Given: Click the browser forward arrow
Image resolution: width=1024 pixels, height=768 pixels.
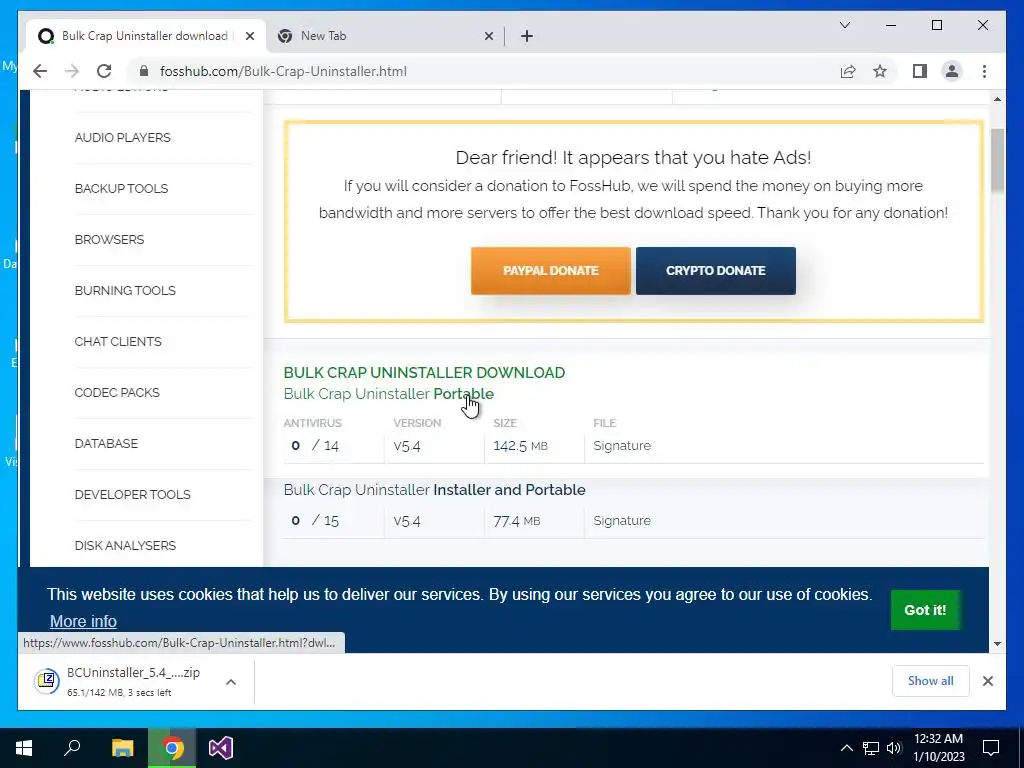Looking at the screenshot, I should click(72, 71).
